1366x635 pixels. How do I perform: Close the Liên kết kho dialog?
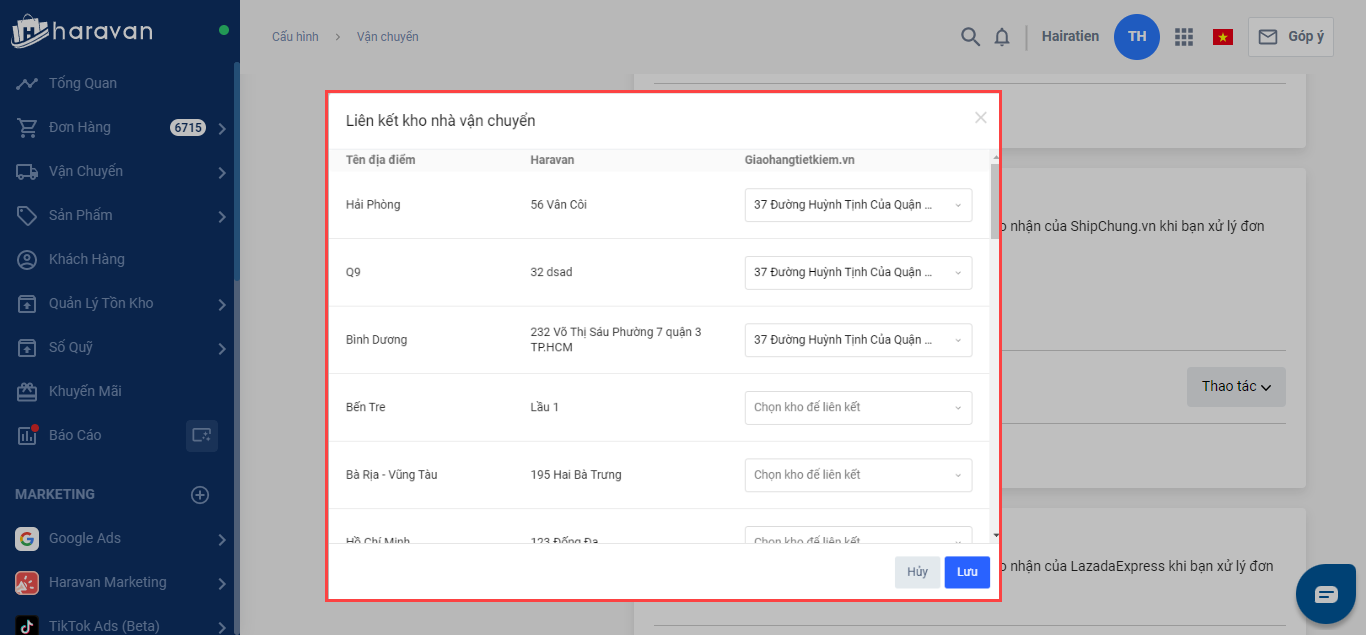point(980,118)
